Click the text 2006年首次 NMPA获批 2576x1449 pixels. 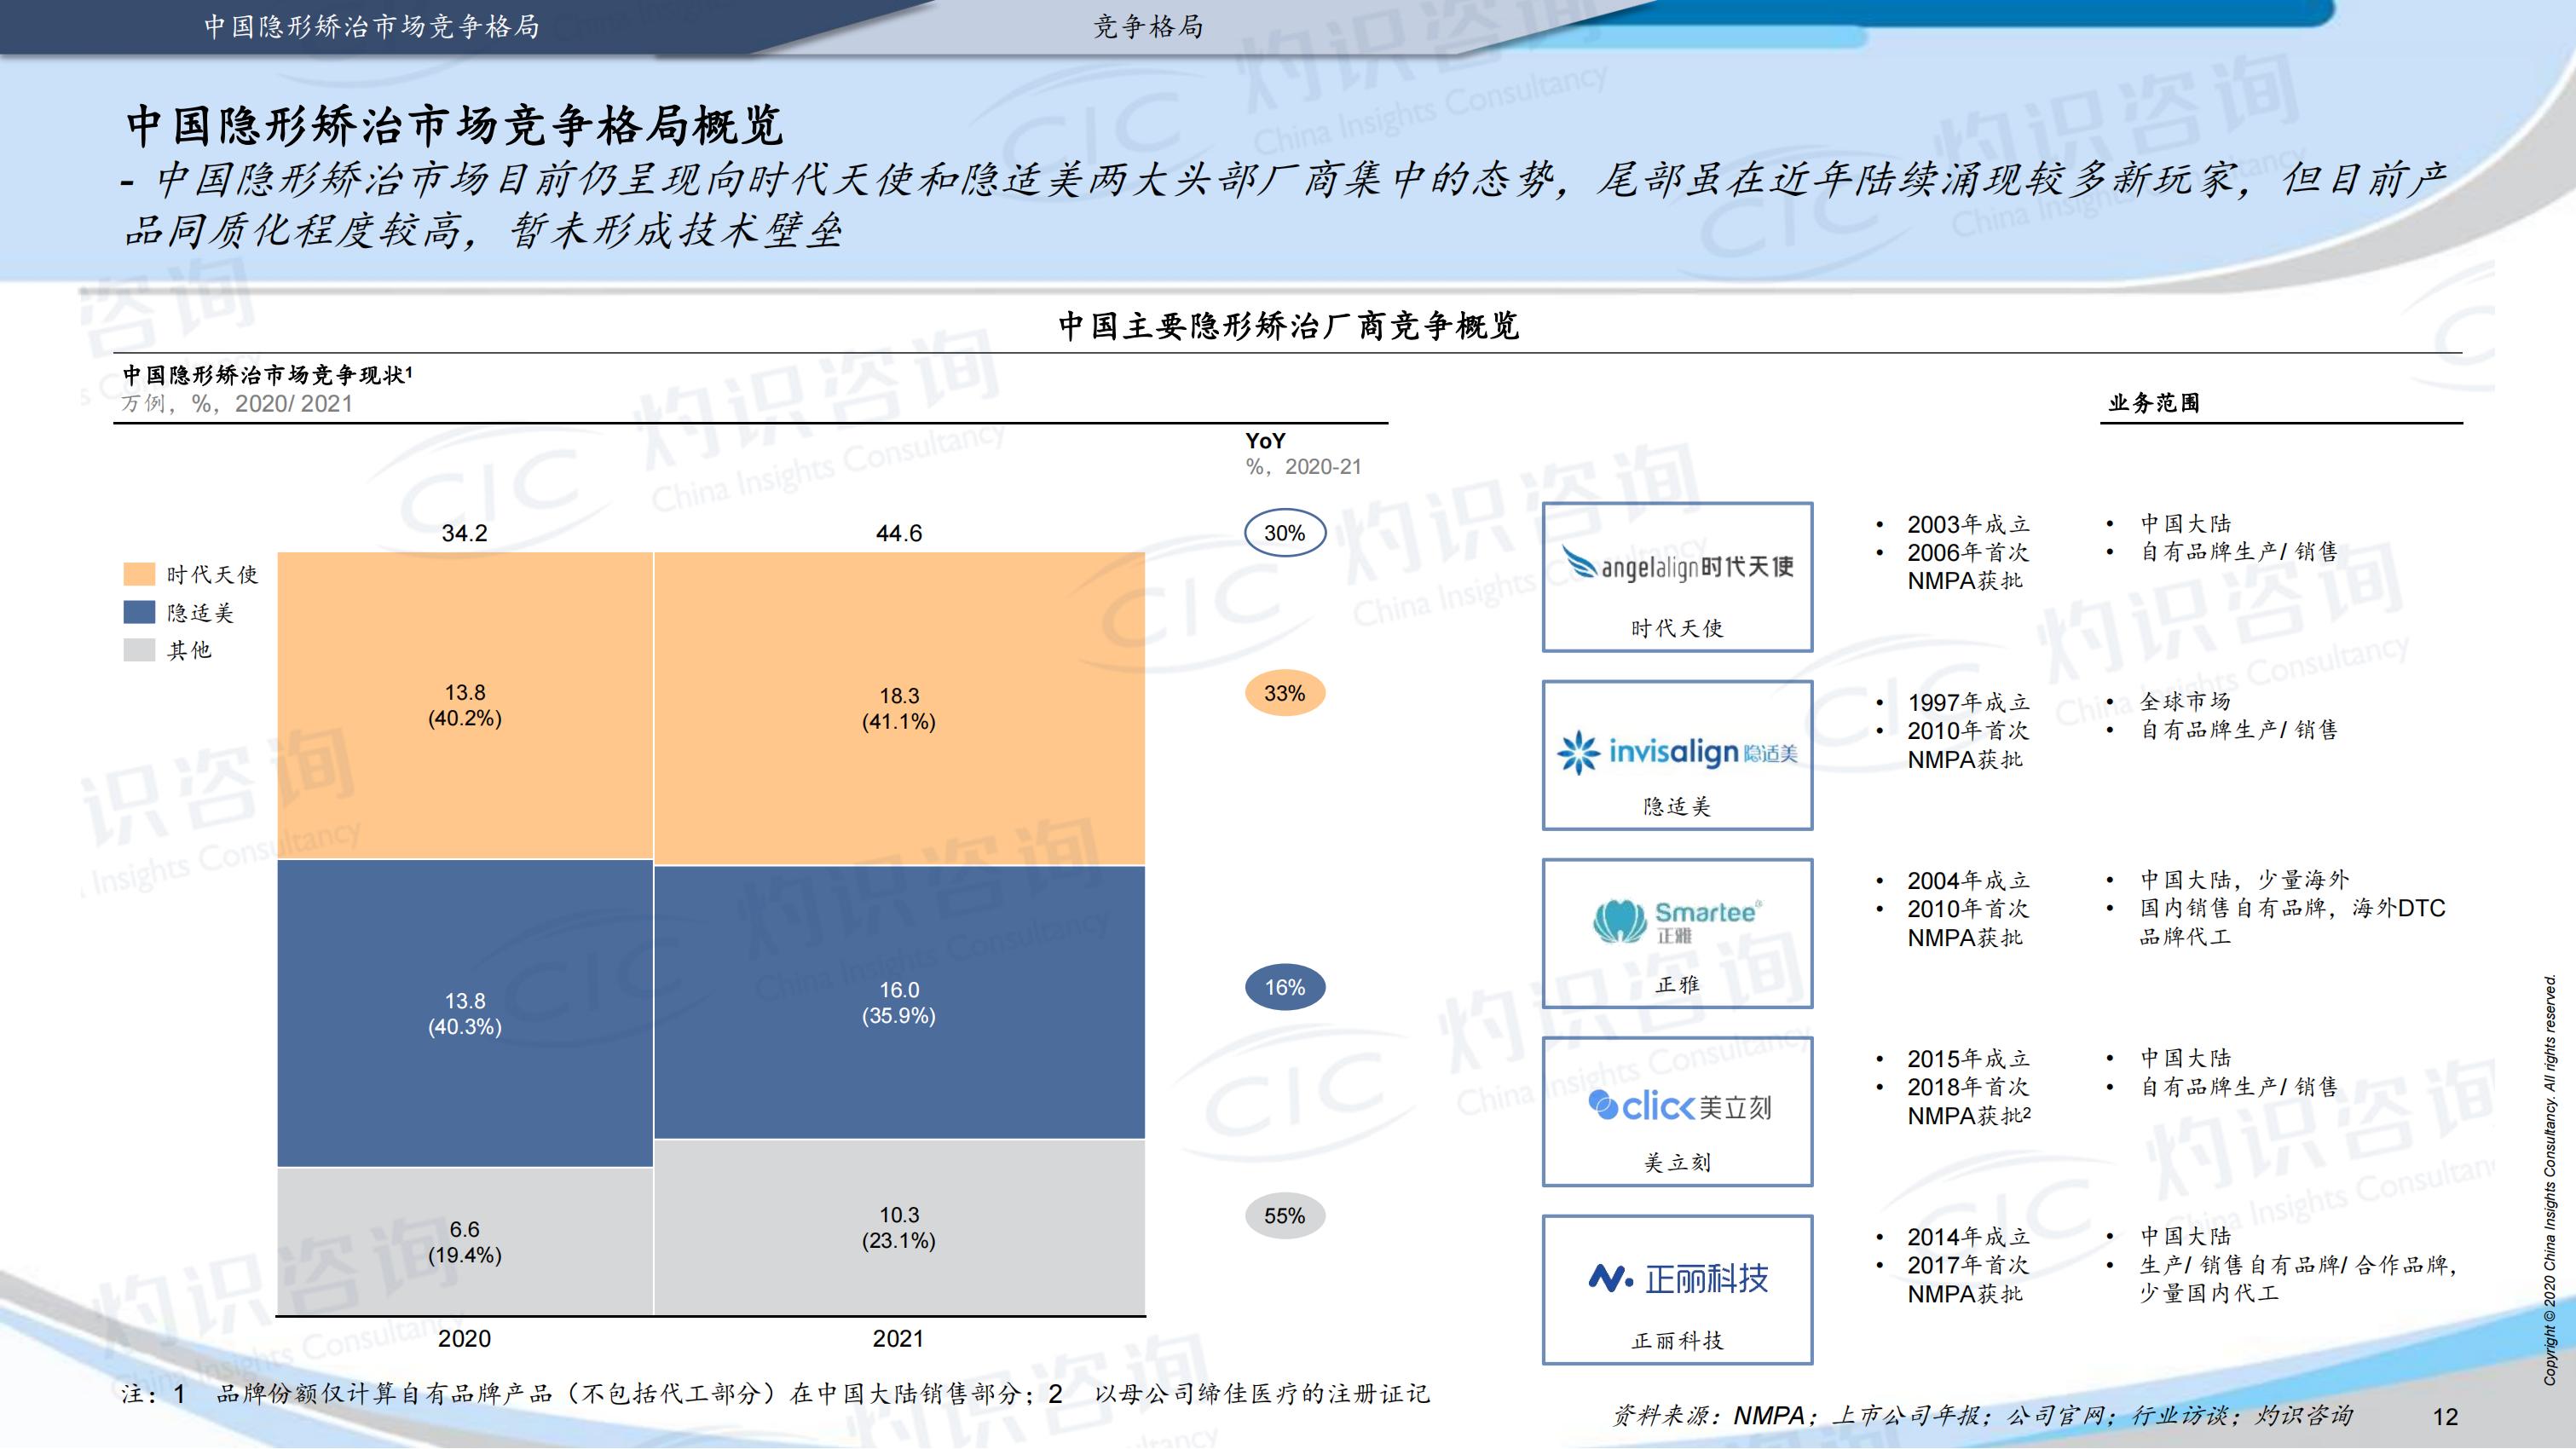click(1968, 566)
